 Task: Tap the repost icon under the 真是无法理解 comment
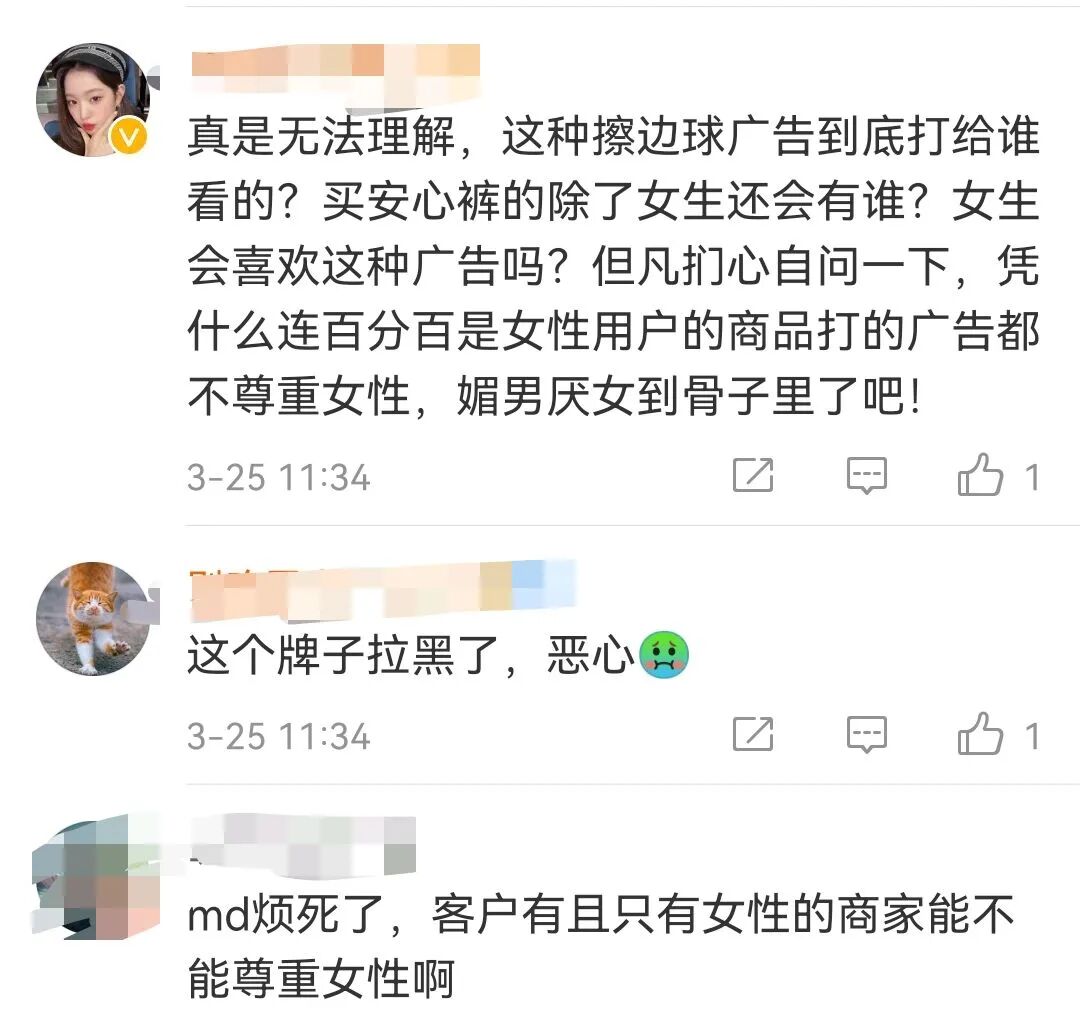[x=753, y=475]
